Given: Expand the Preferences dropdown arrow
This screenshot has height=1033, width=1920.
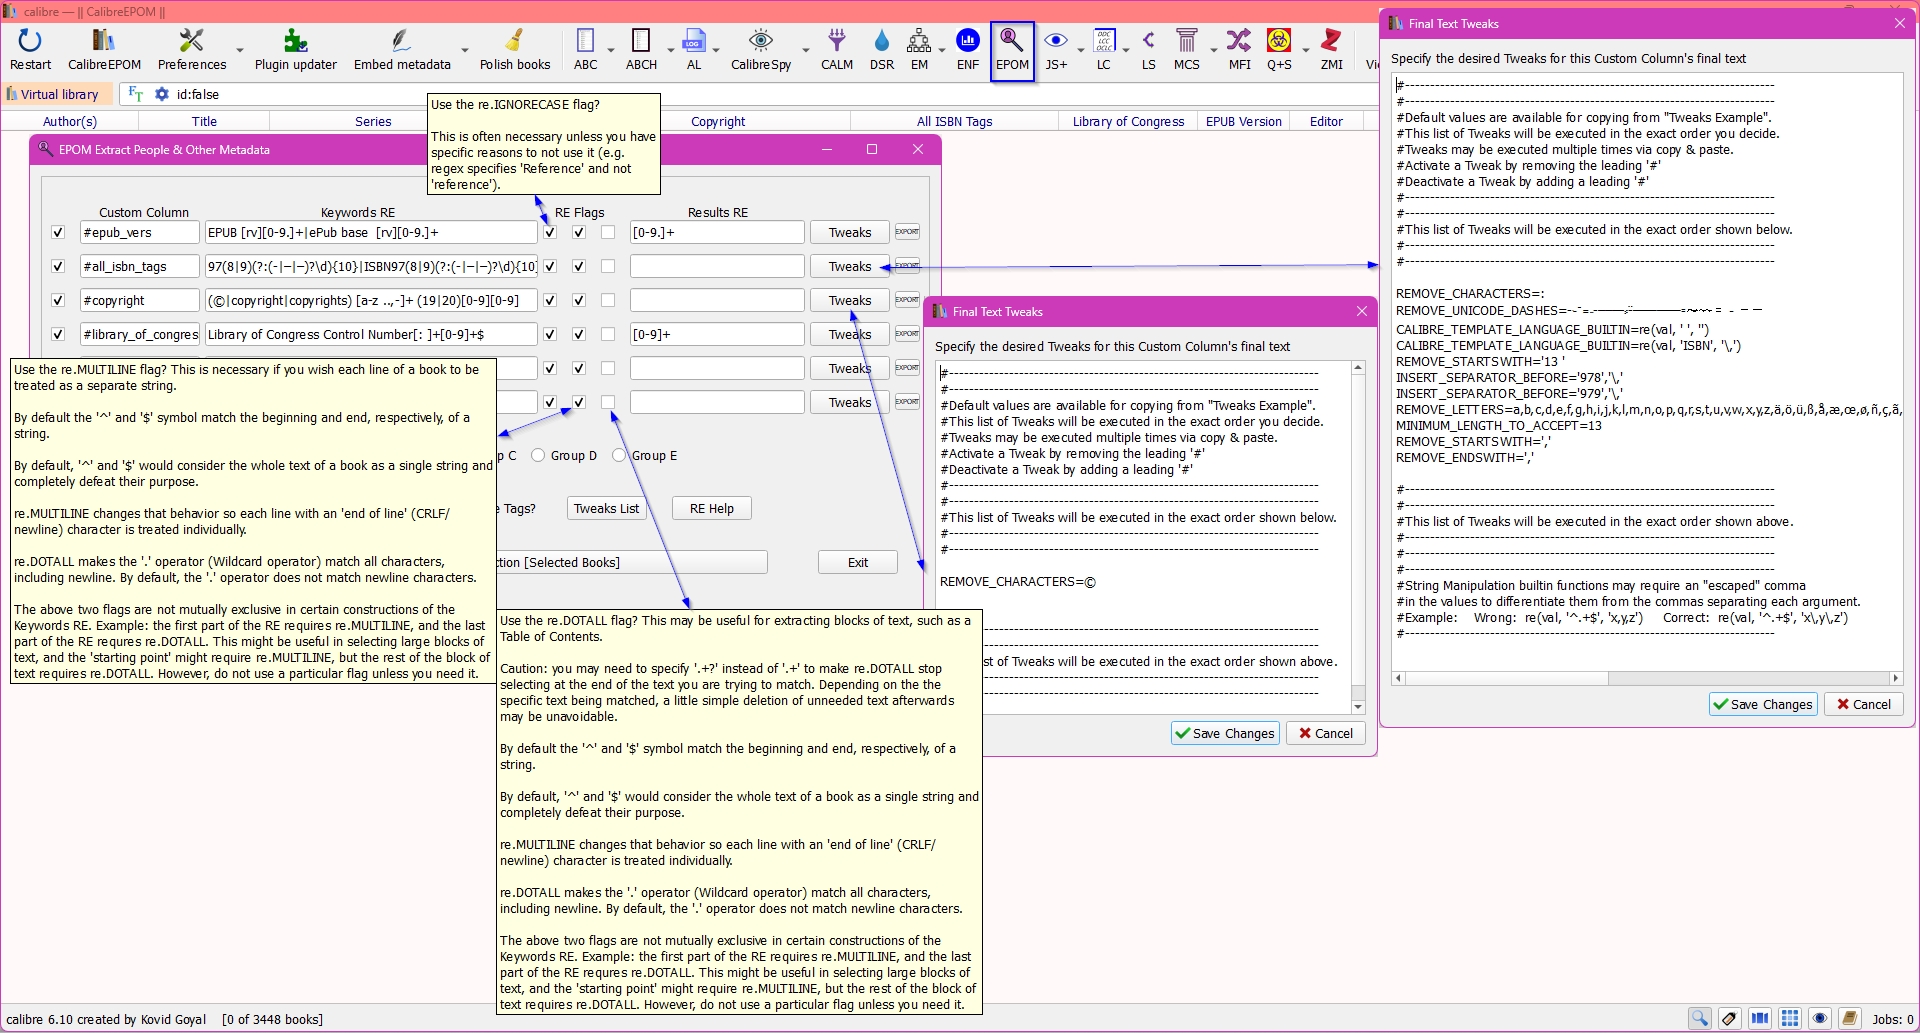Looking at the screenshot, I should pos(240,50).
